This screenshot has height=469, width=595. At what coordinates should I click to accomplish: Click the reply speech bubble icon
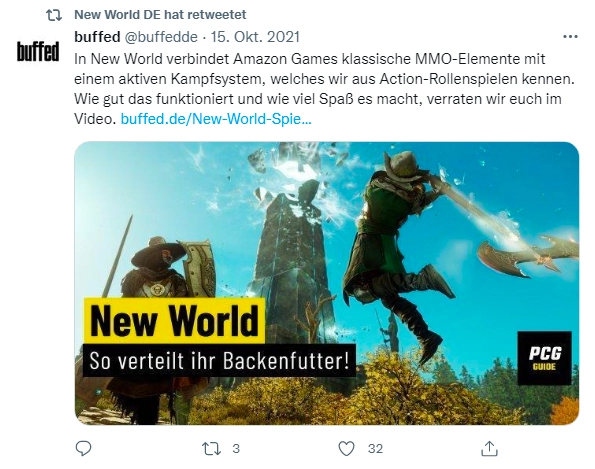(x=83, y=449)
